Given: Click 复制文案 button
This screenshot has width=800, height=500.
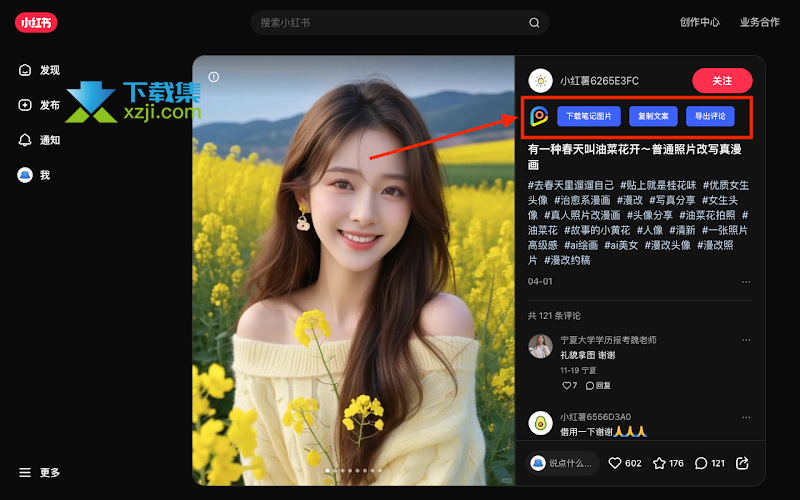Looking at the screenshot, I should [653, 116].
